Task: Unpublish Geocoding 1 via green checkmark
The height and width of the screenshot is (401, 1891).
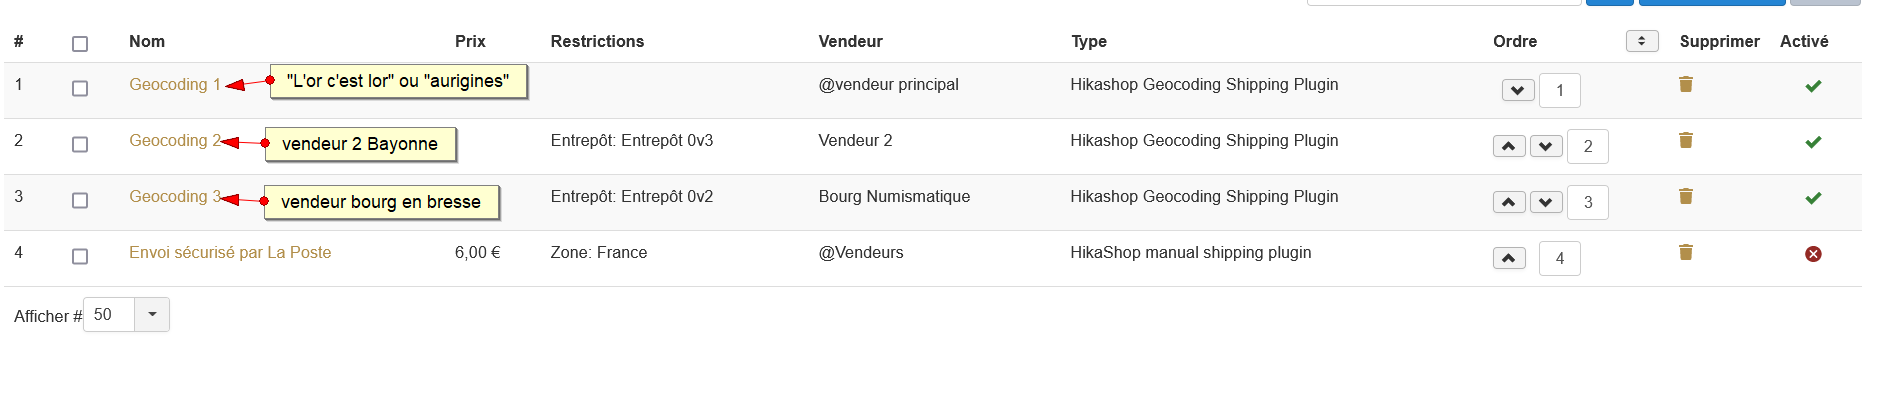Action: pyautogui.click(x=1813, y=86)
